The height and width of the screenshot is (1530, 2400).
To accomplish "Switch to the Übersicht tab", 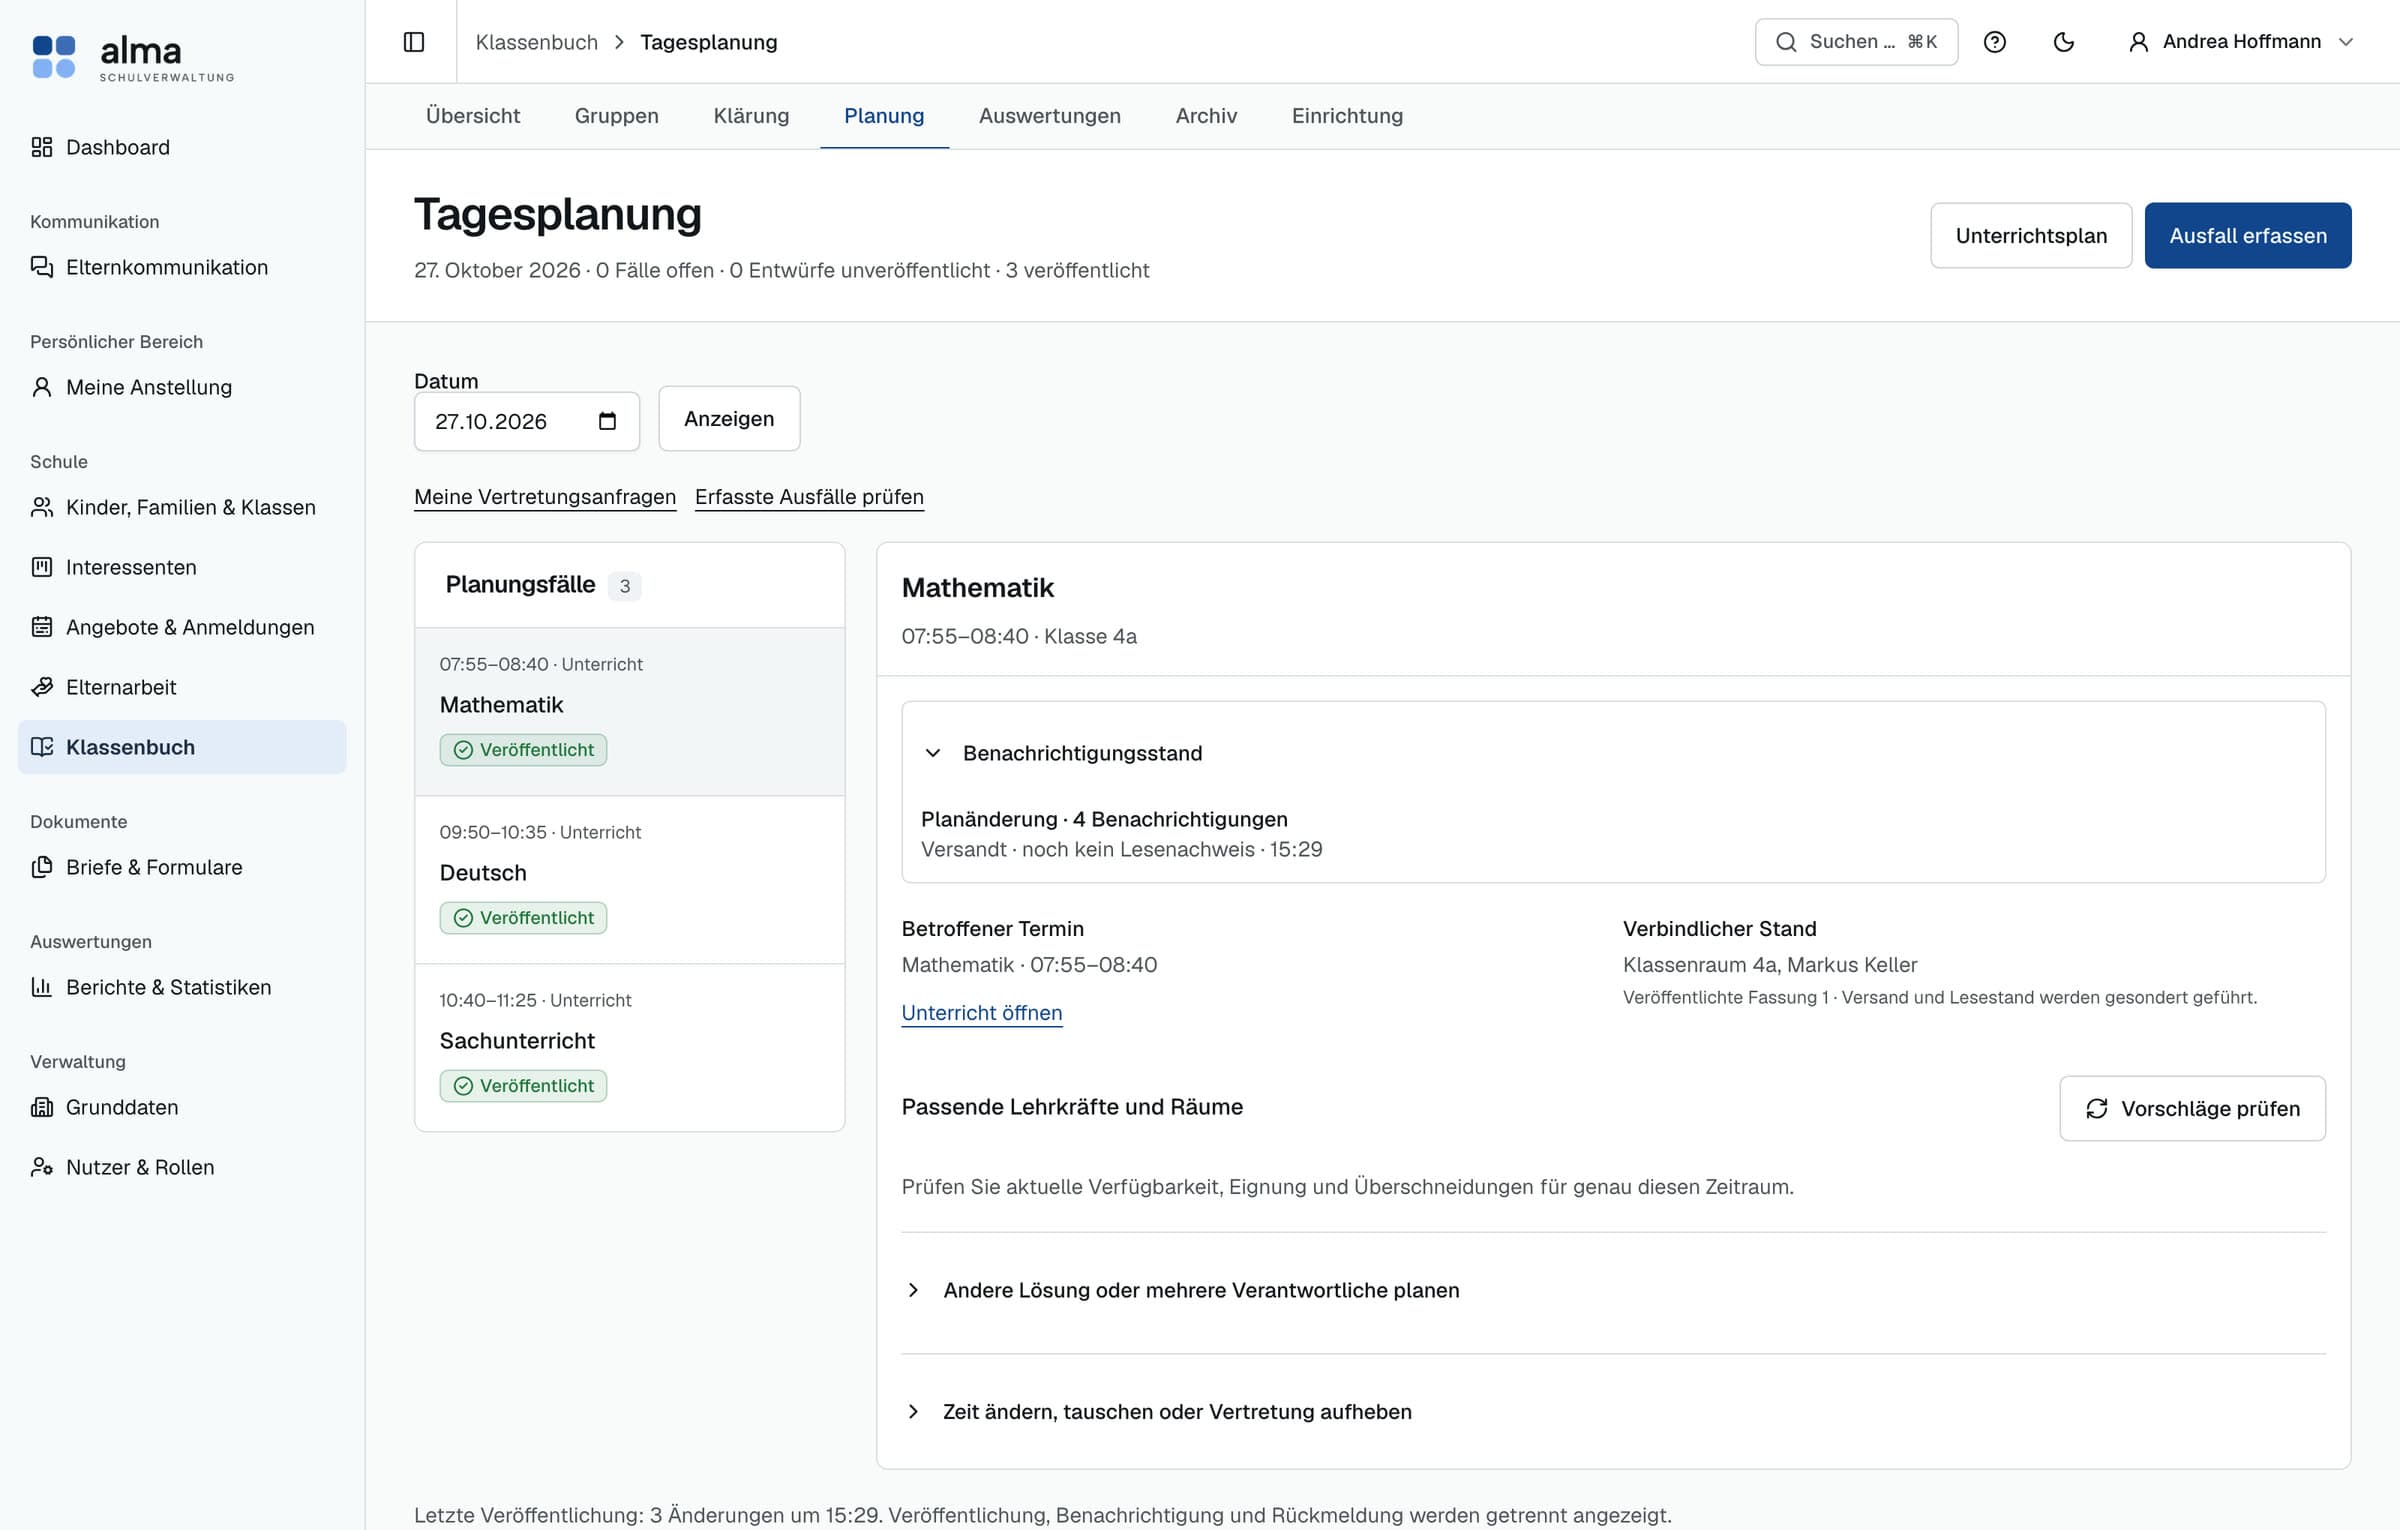I will coord(473,116).
